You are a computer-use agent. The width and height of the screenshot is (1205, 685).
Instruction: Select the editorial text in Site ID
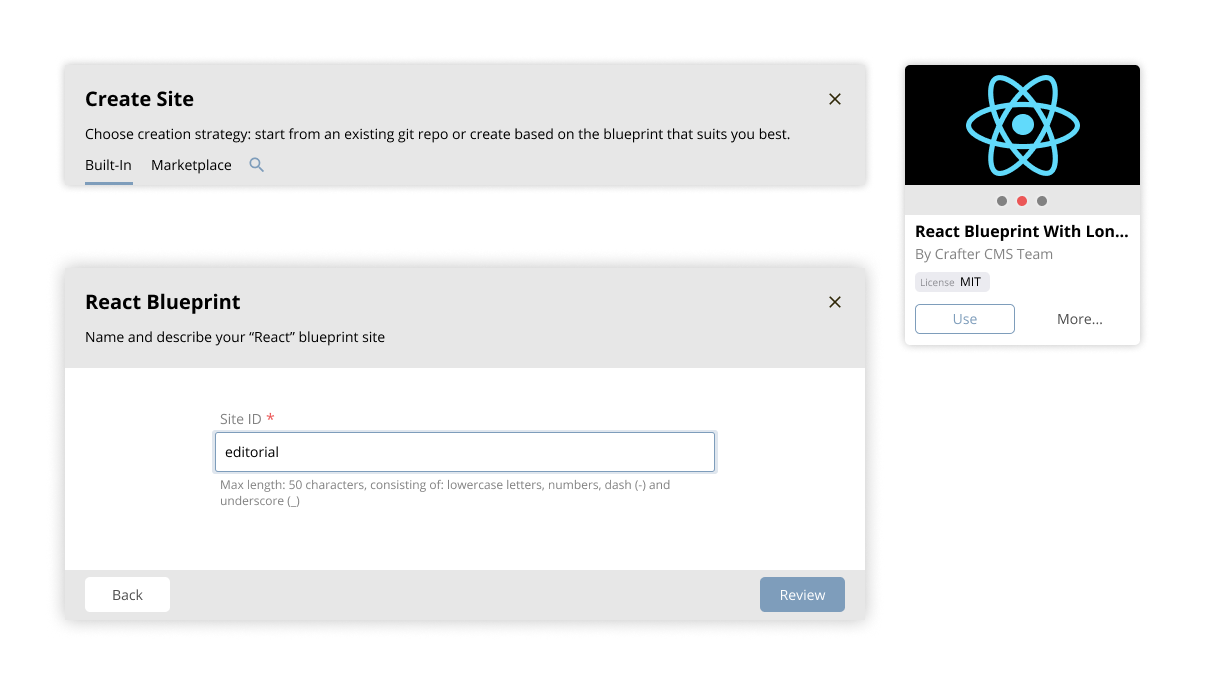[253, 451]
